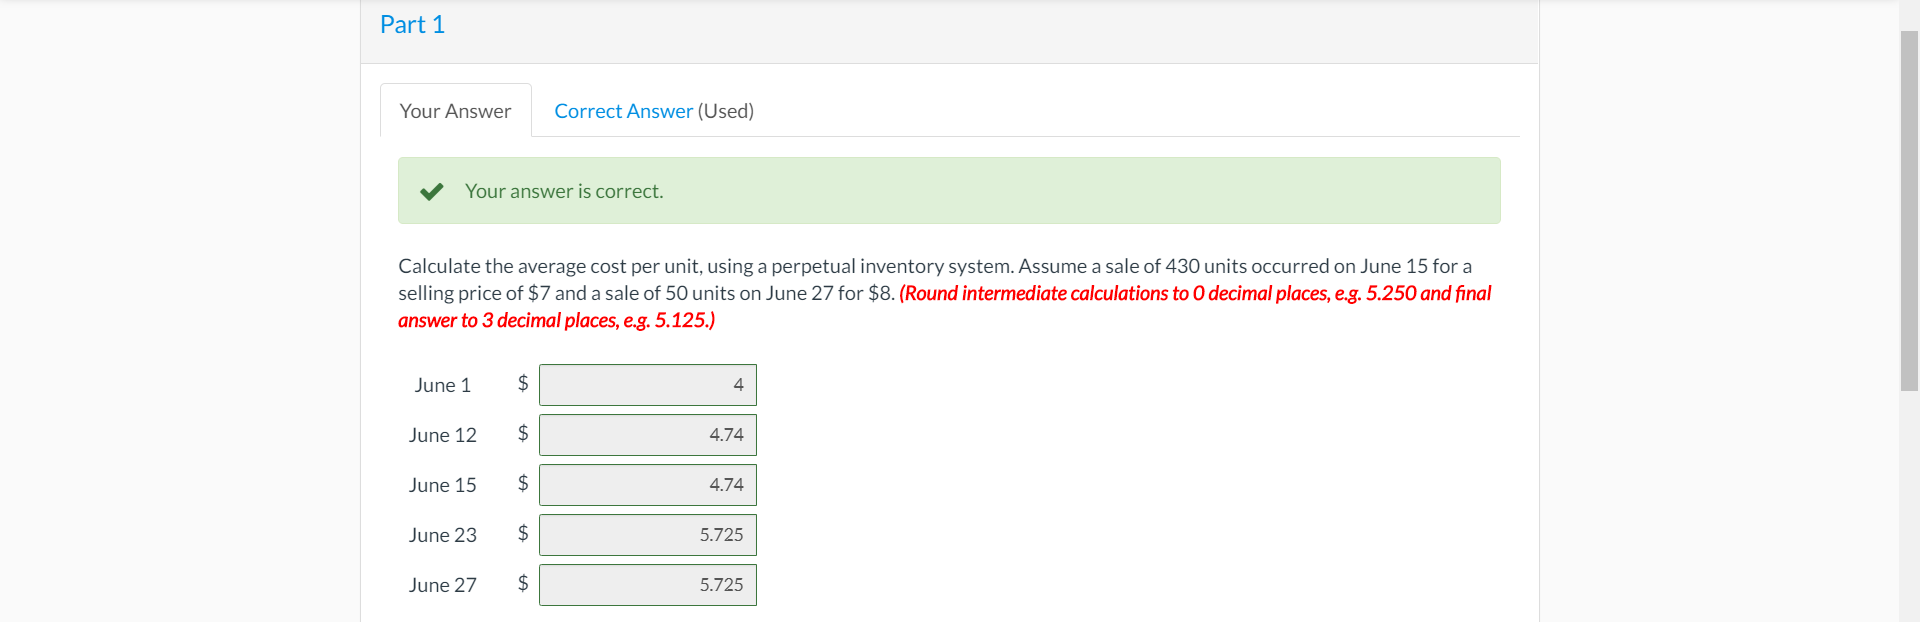The height and width of the screenshot is (622, 1920).
Task: Select the dollar sign beside June 12
Action: [x=521, y=434]
